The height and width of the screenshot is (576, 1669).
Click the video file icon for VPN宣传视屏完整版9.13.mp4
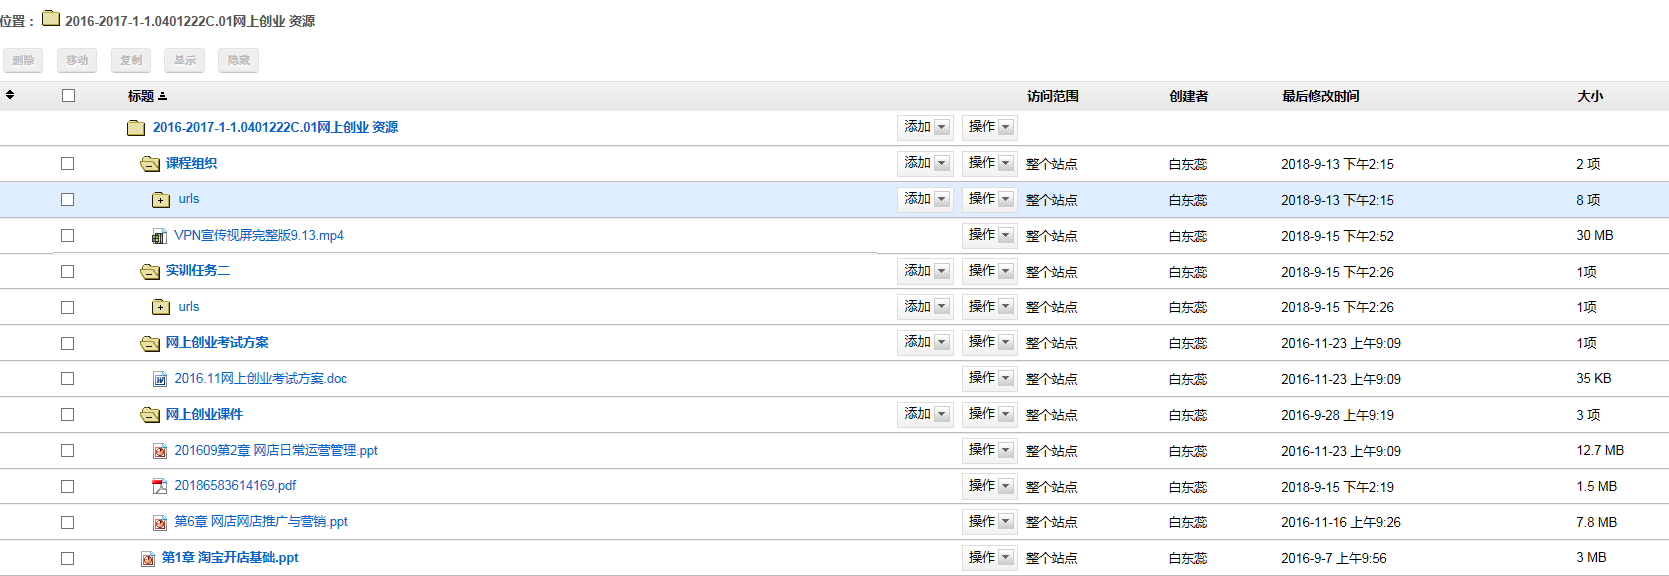pos(158,237)
